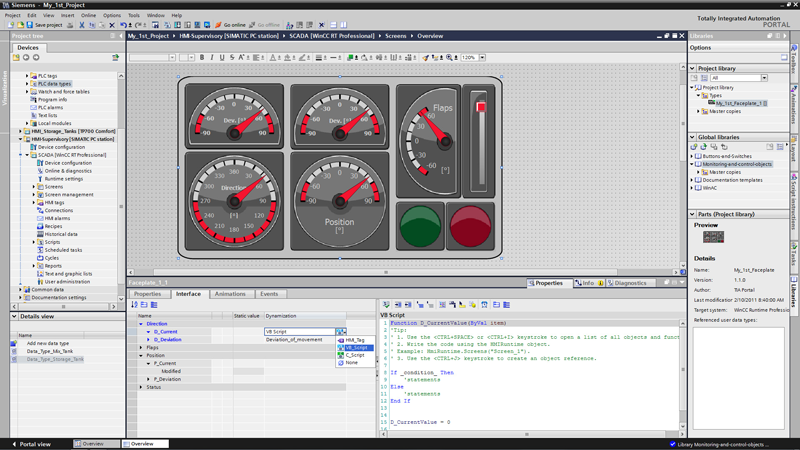Click the Cut scissors icon

pyautogui.click(x=82, y=25)
